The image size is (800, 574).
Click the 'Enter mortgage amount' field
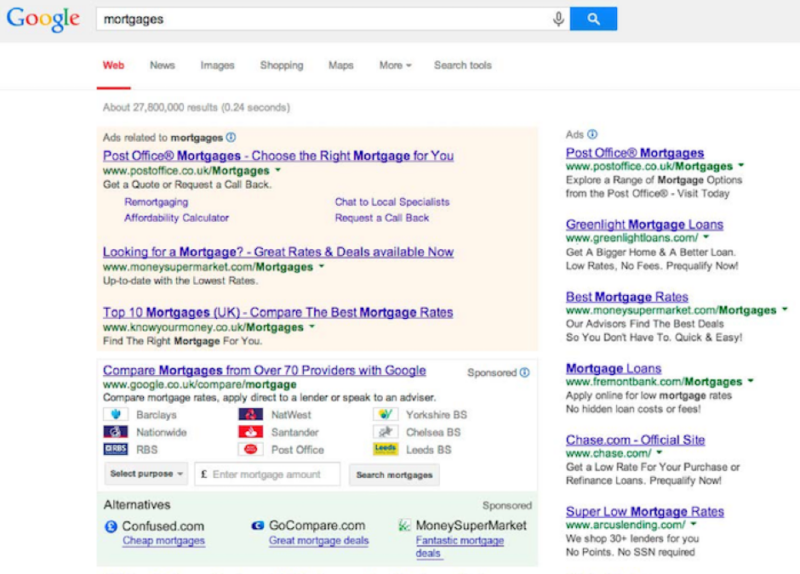point(267,475)
